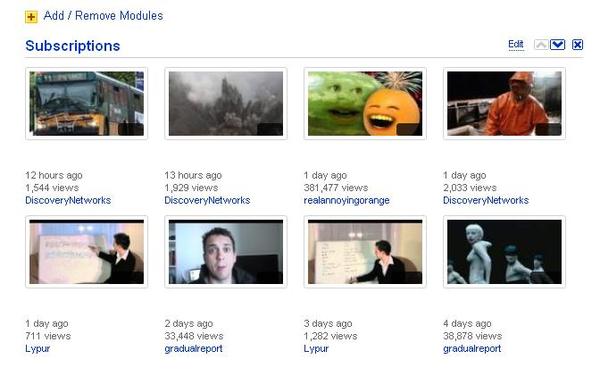Viewport: 600px width, 376px height.
Task: Open Add / Remove Modules link
Action: 103,16
